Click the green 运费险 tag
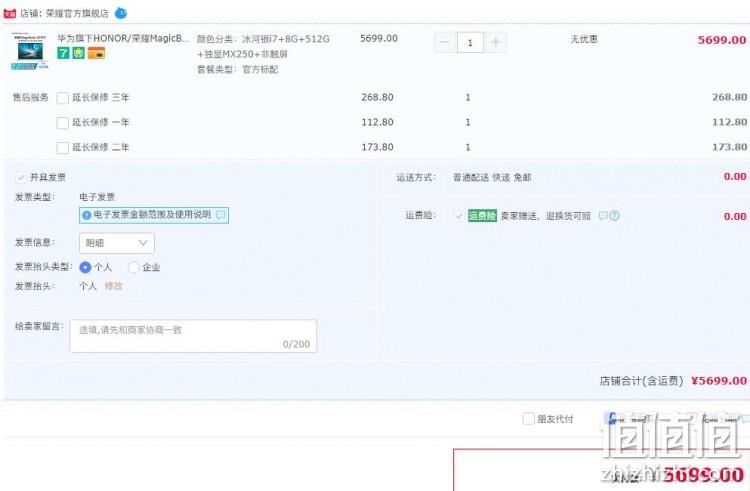This screenshot has width=750, height=491. [482, 216]
